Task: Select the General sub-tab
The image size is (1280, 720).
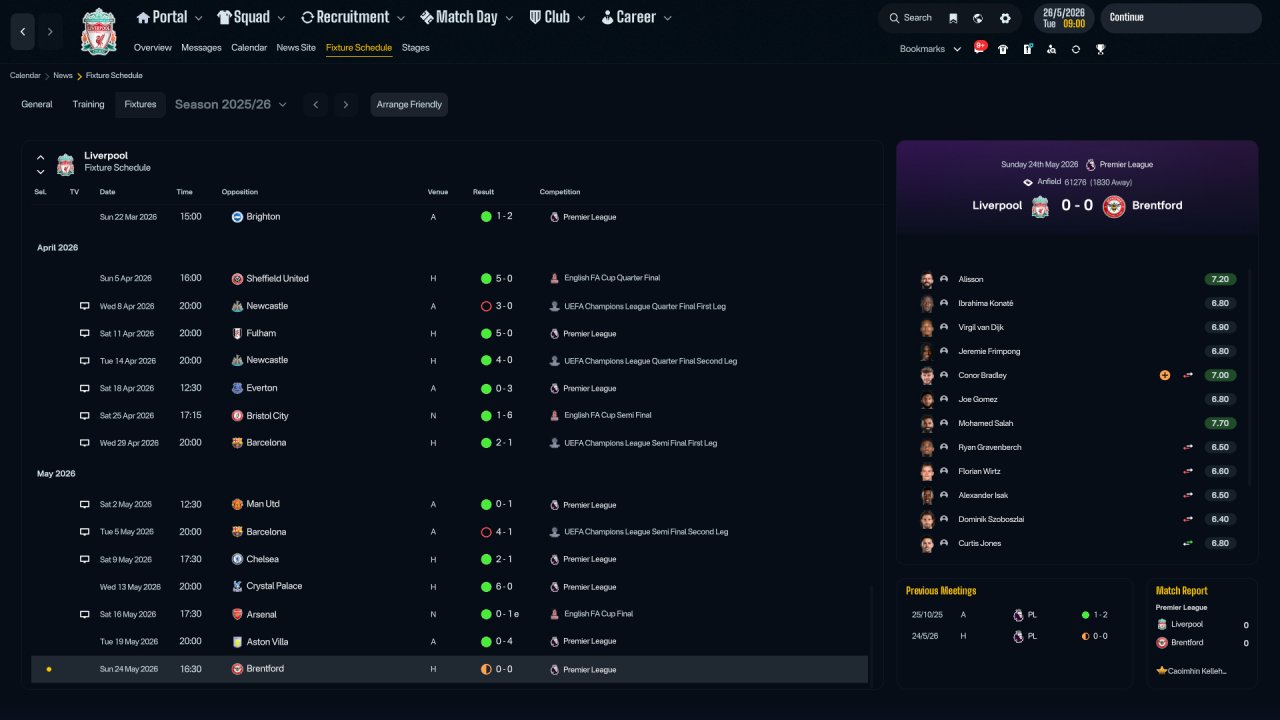Action: click(x=37, y=105)
